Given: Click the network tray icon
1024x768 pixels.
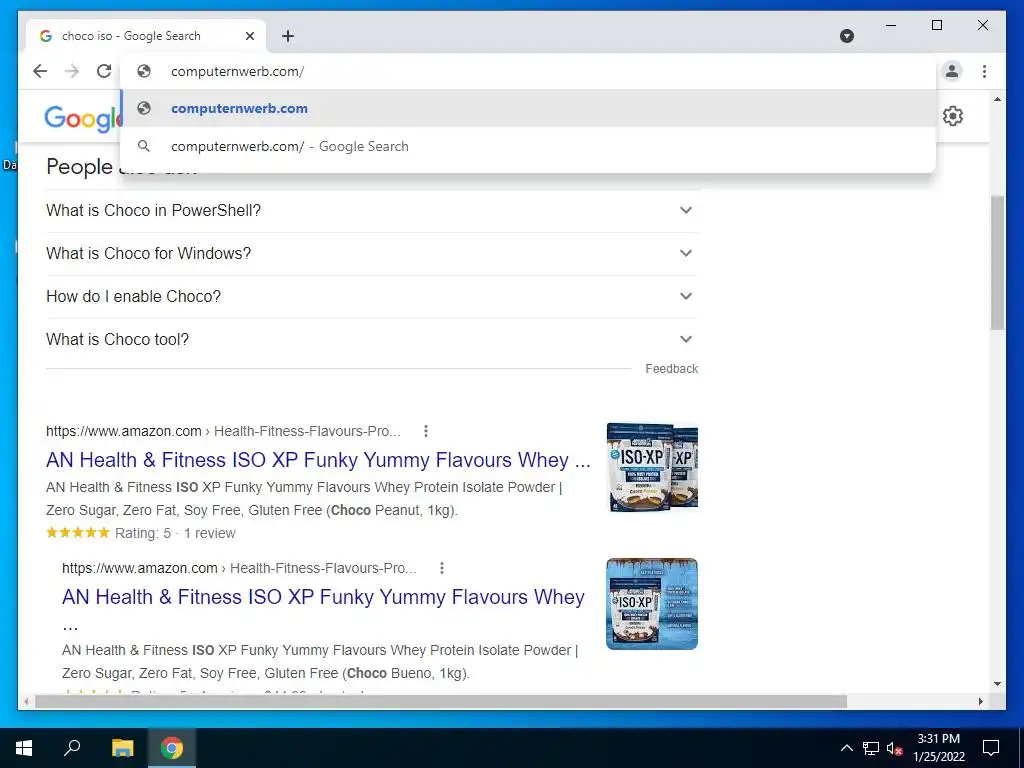Looking at the screenshot, I should (x=871, y=748).
